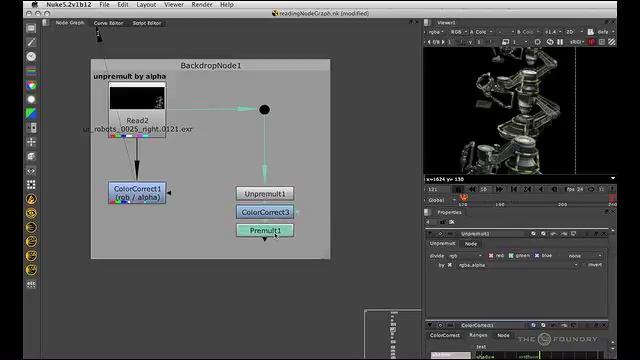The height and width of the screenshot is (360, 640).
Task: Select the Unpremult1 node
Action: [x=265, y=194]
